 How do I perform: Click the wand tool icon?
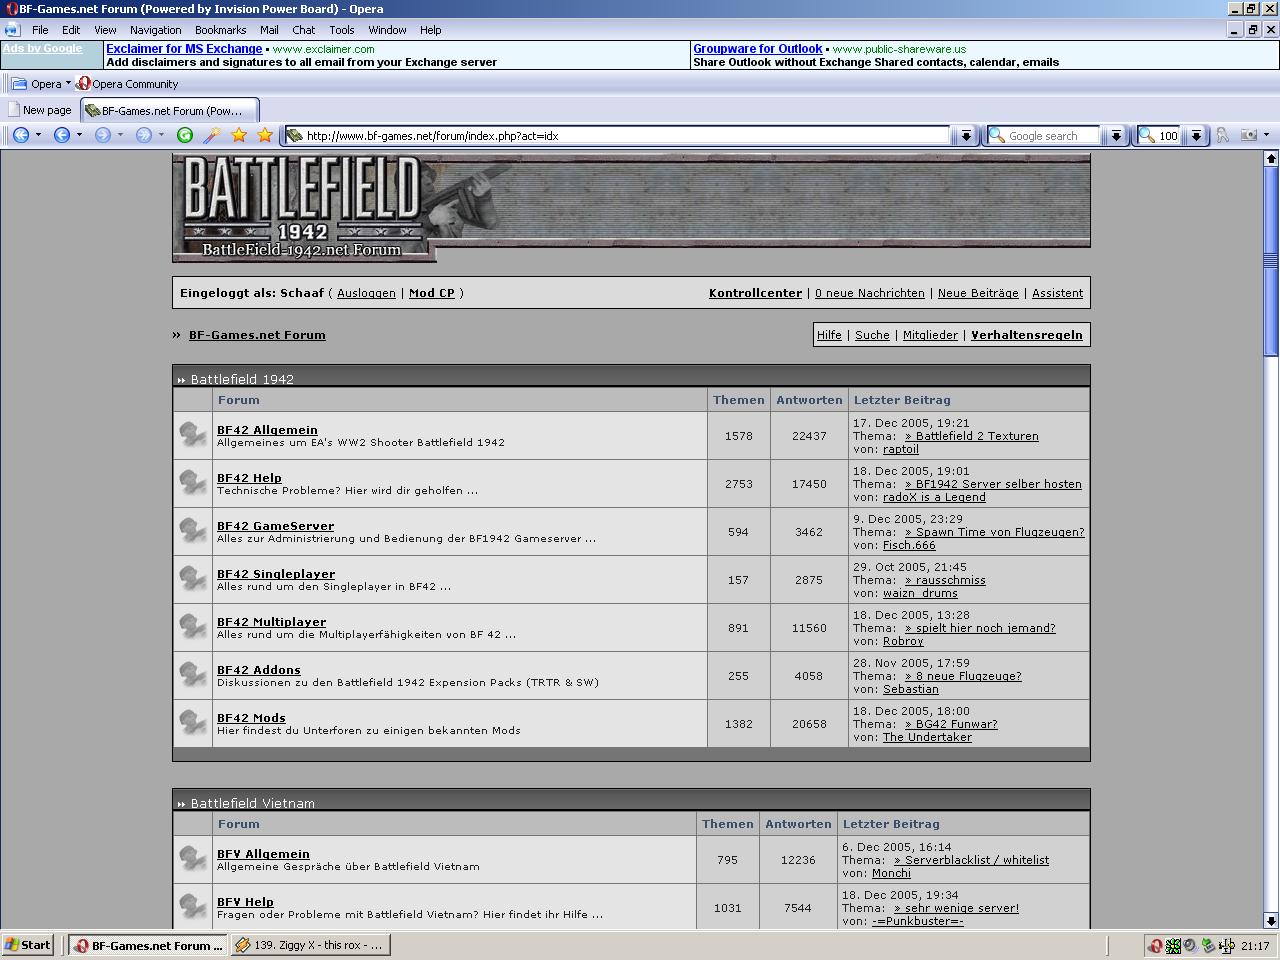[x=212, y=135]
